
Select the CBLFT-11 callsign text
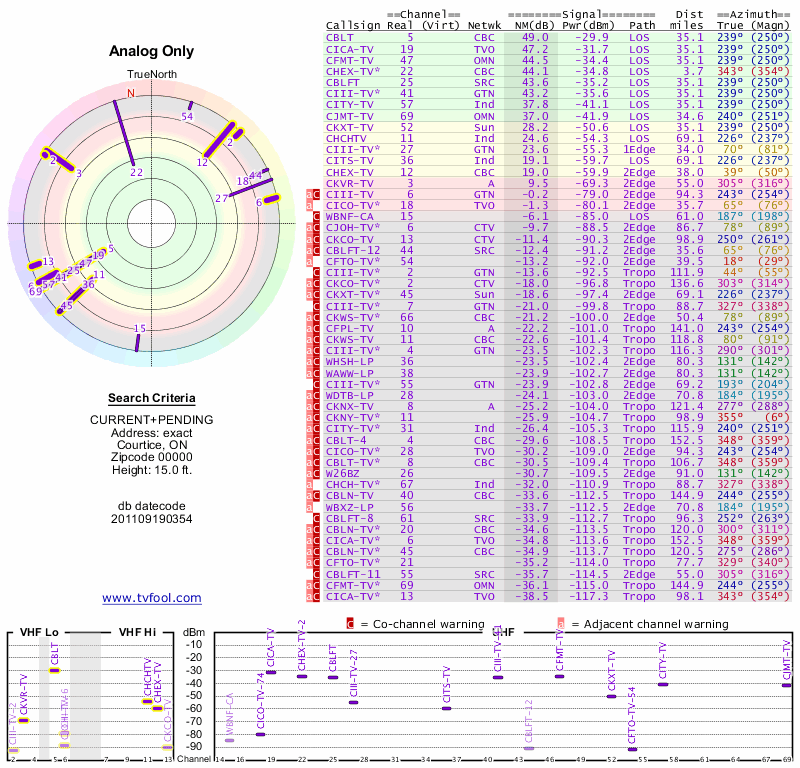pyautogui.click(x=353, y=574)
